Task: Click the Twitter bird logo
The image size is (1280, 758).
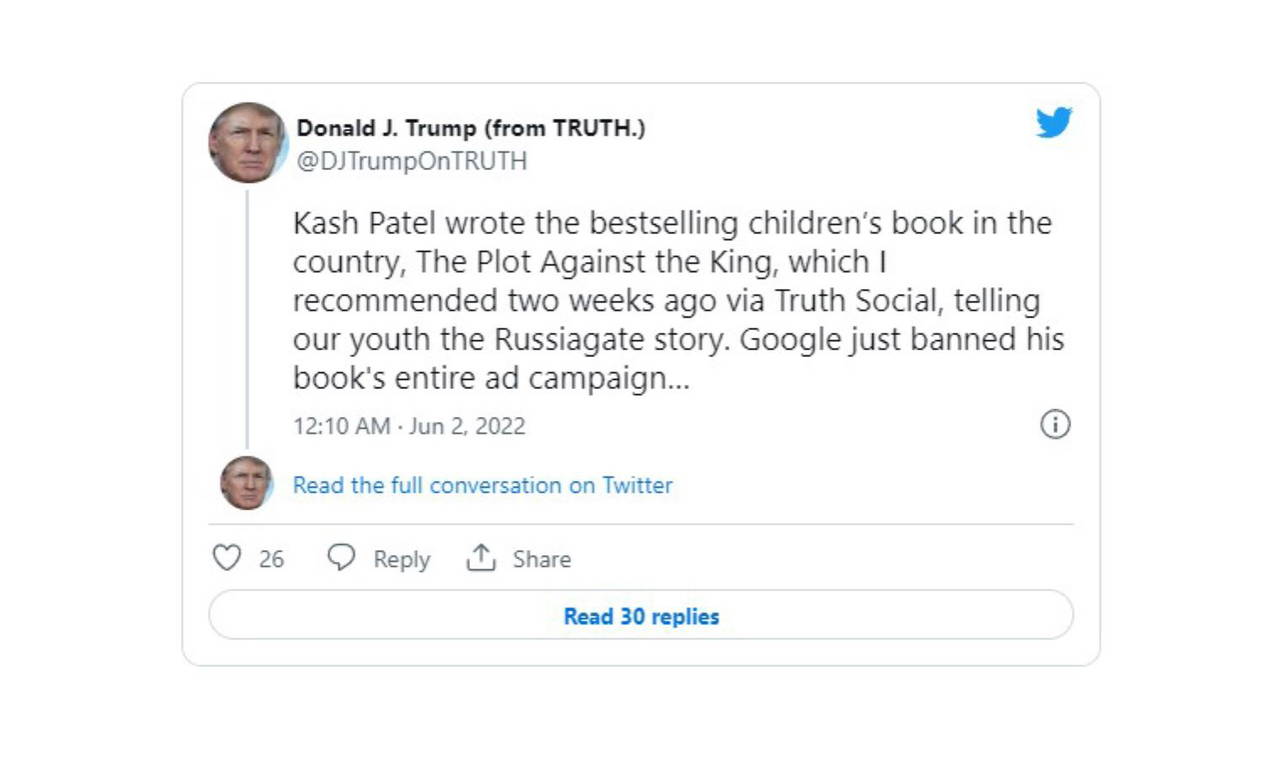Action: coord(1054,123)
